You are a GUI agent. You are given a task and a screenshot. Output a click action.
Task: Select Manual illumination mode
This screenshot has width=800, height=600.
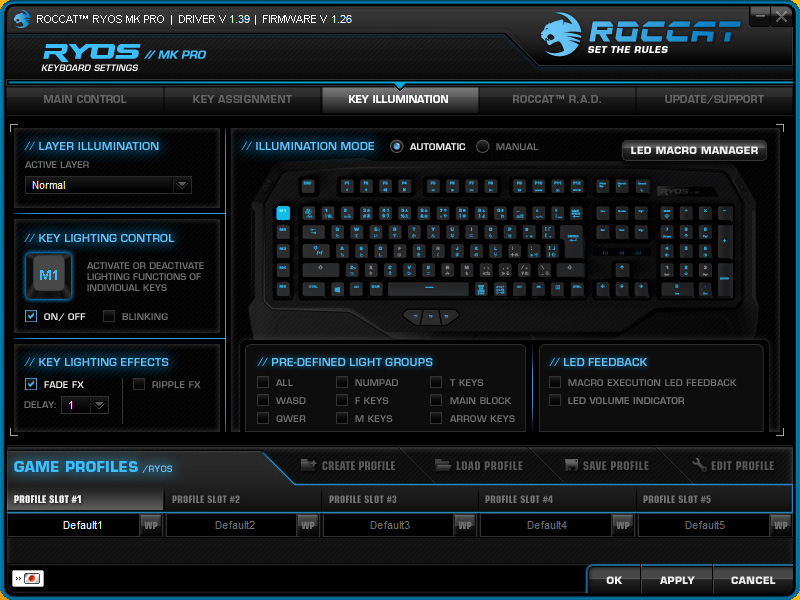point(482,147)
